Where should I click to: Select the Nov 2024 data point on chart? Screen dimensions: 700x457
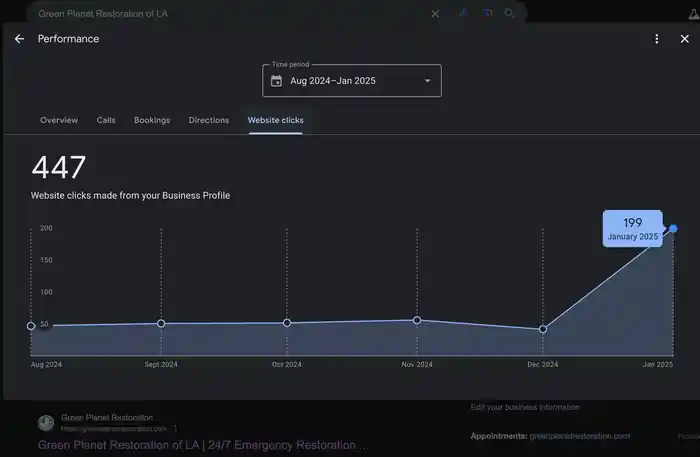(x=417, y=320)
